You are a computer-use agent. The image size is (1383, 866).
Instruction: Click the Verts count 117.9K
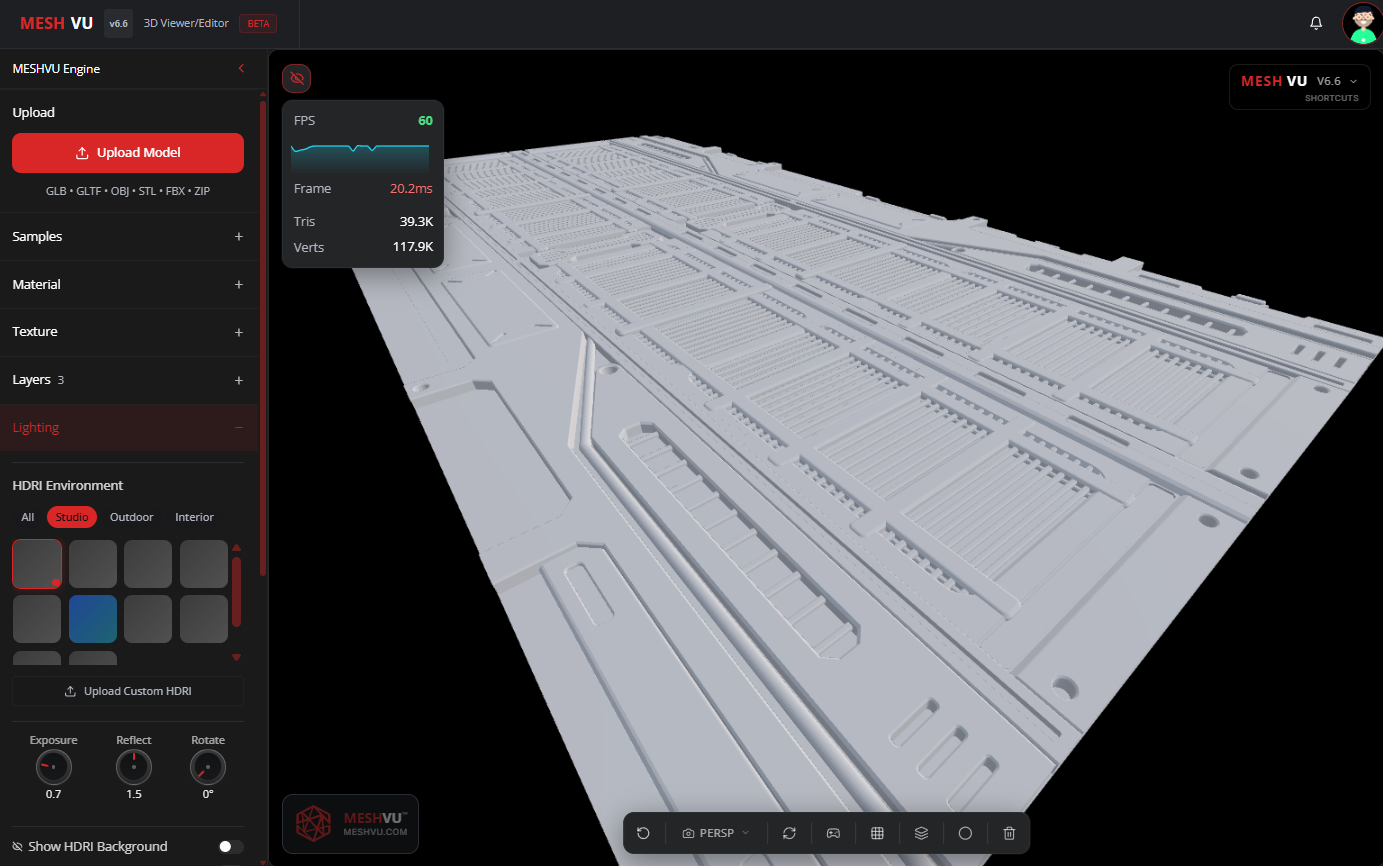(x=412, y=247)
